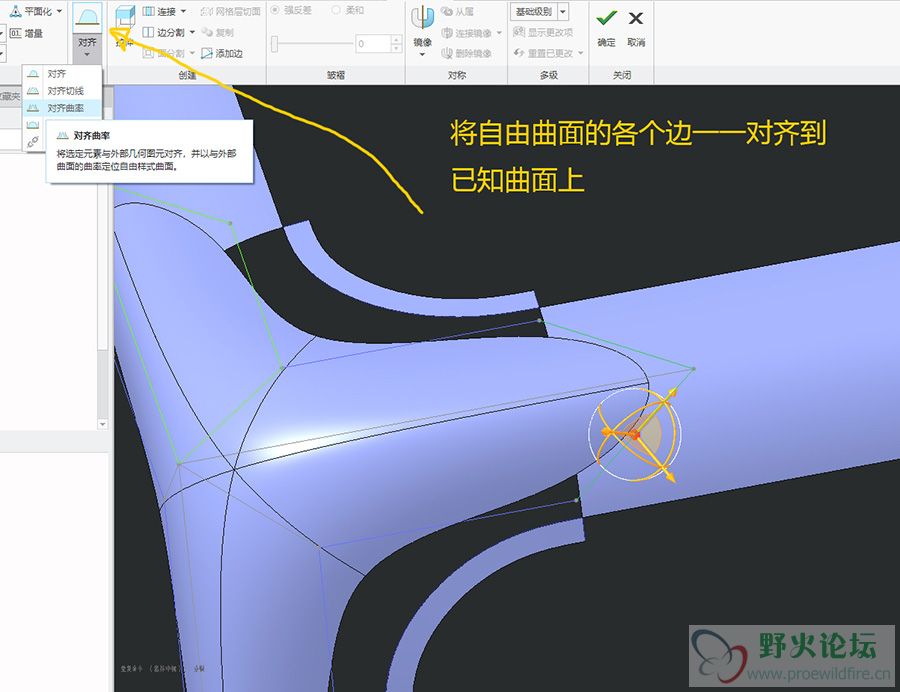Choose 对齐 from the align dropdown menu
The width and height of the screenshot is (900, 692).
click(62, 73)
